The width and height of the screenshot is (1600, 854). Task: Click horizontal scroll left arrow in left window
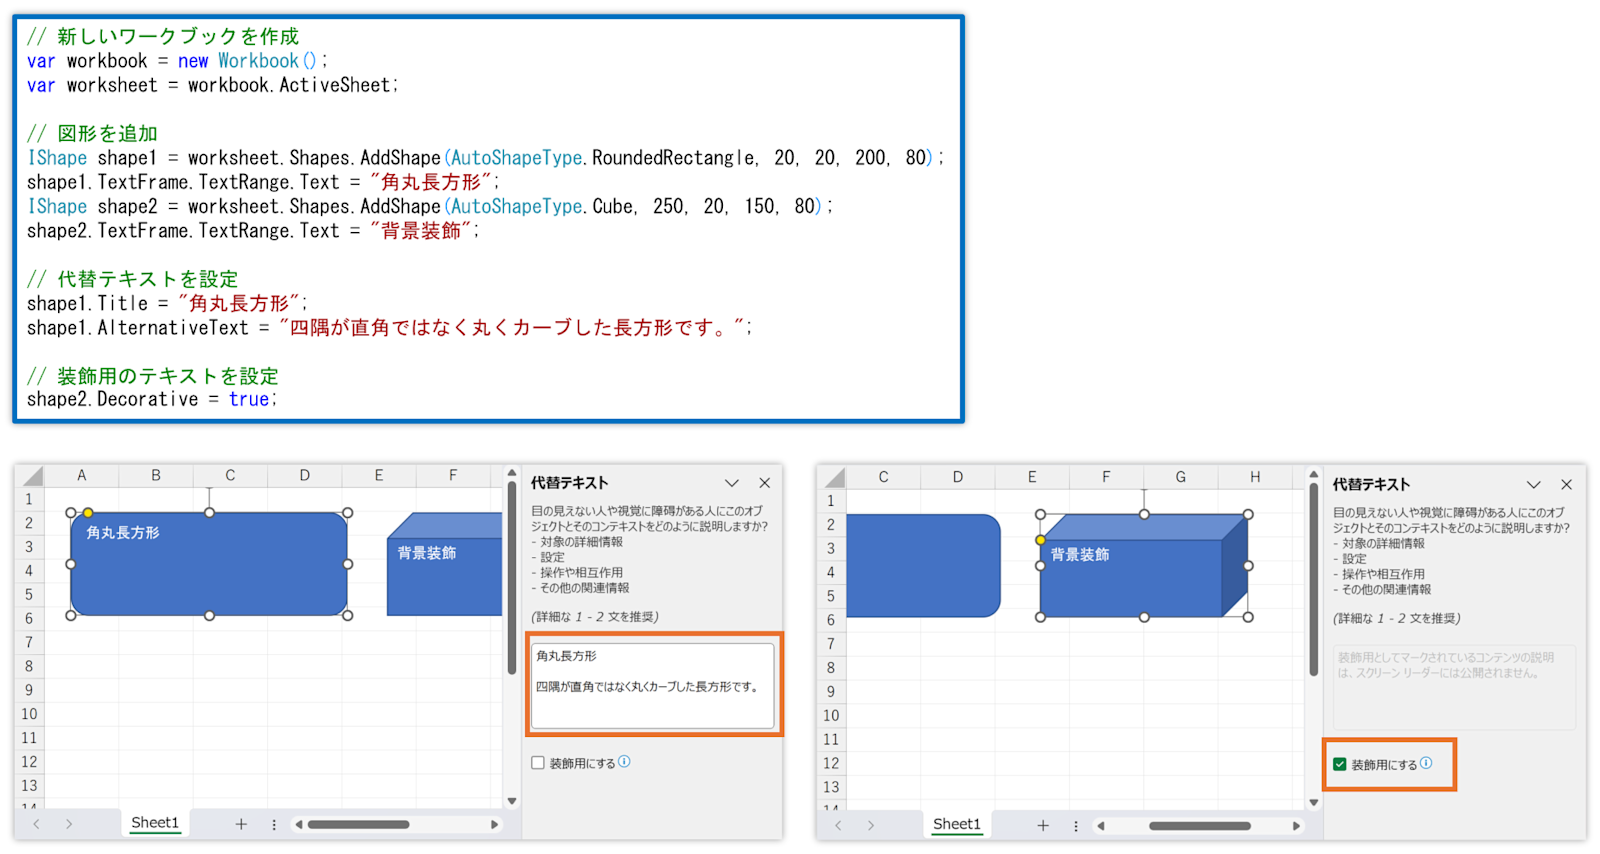[298, 825]
